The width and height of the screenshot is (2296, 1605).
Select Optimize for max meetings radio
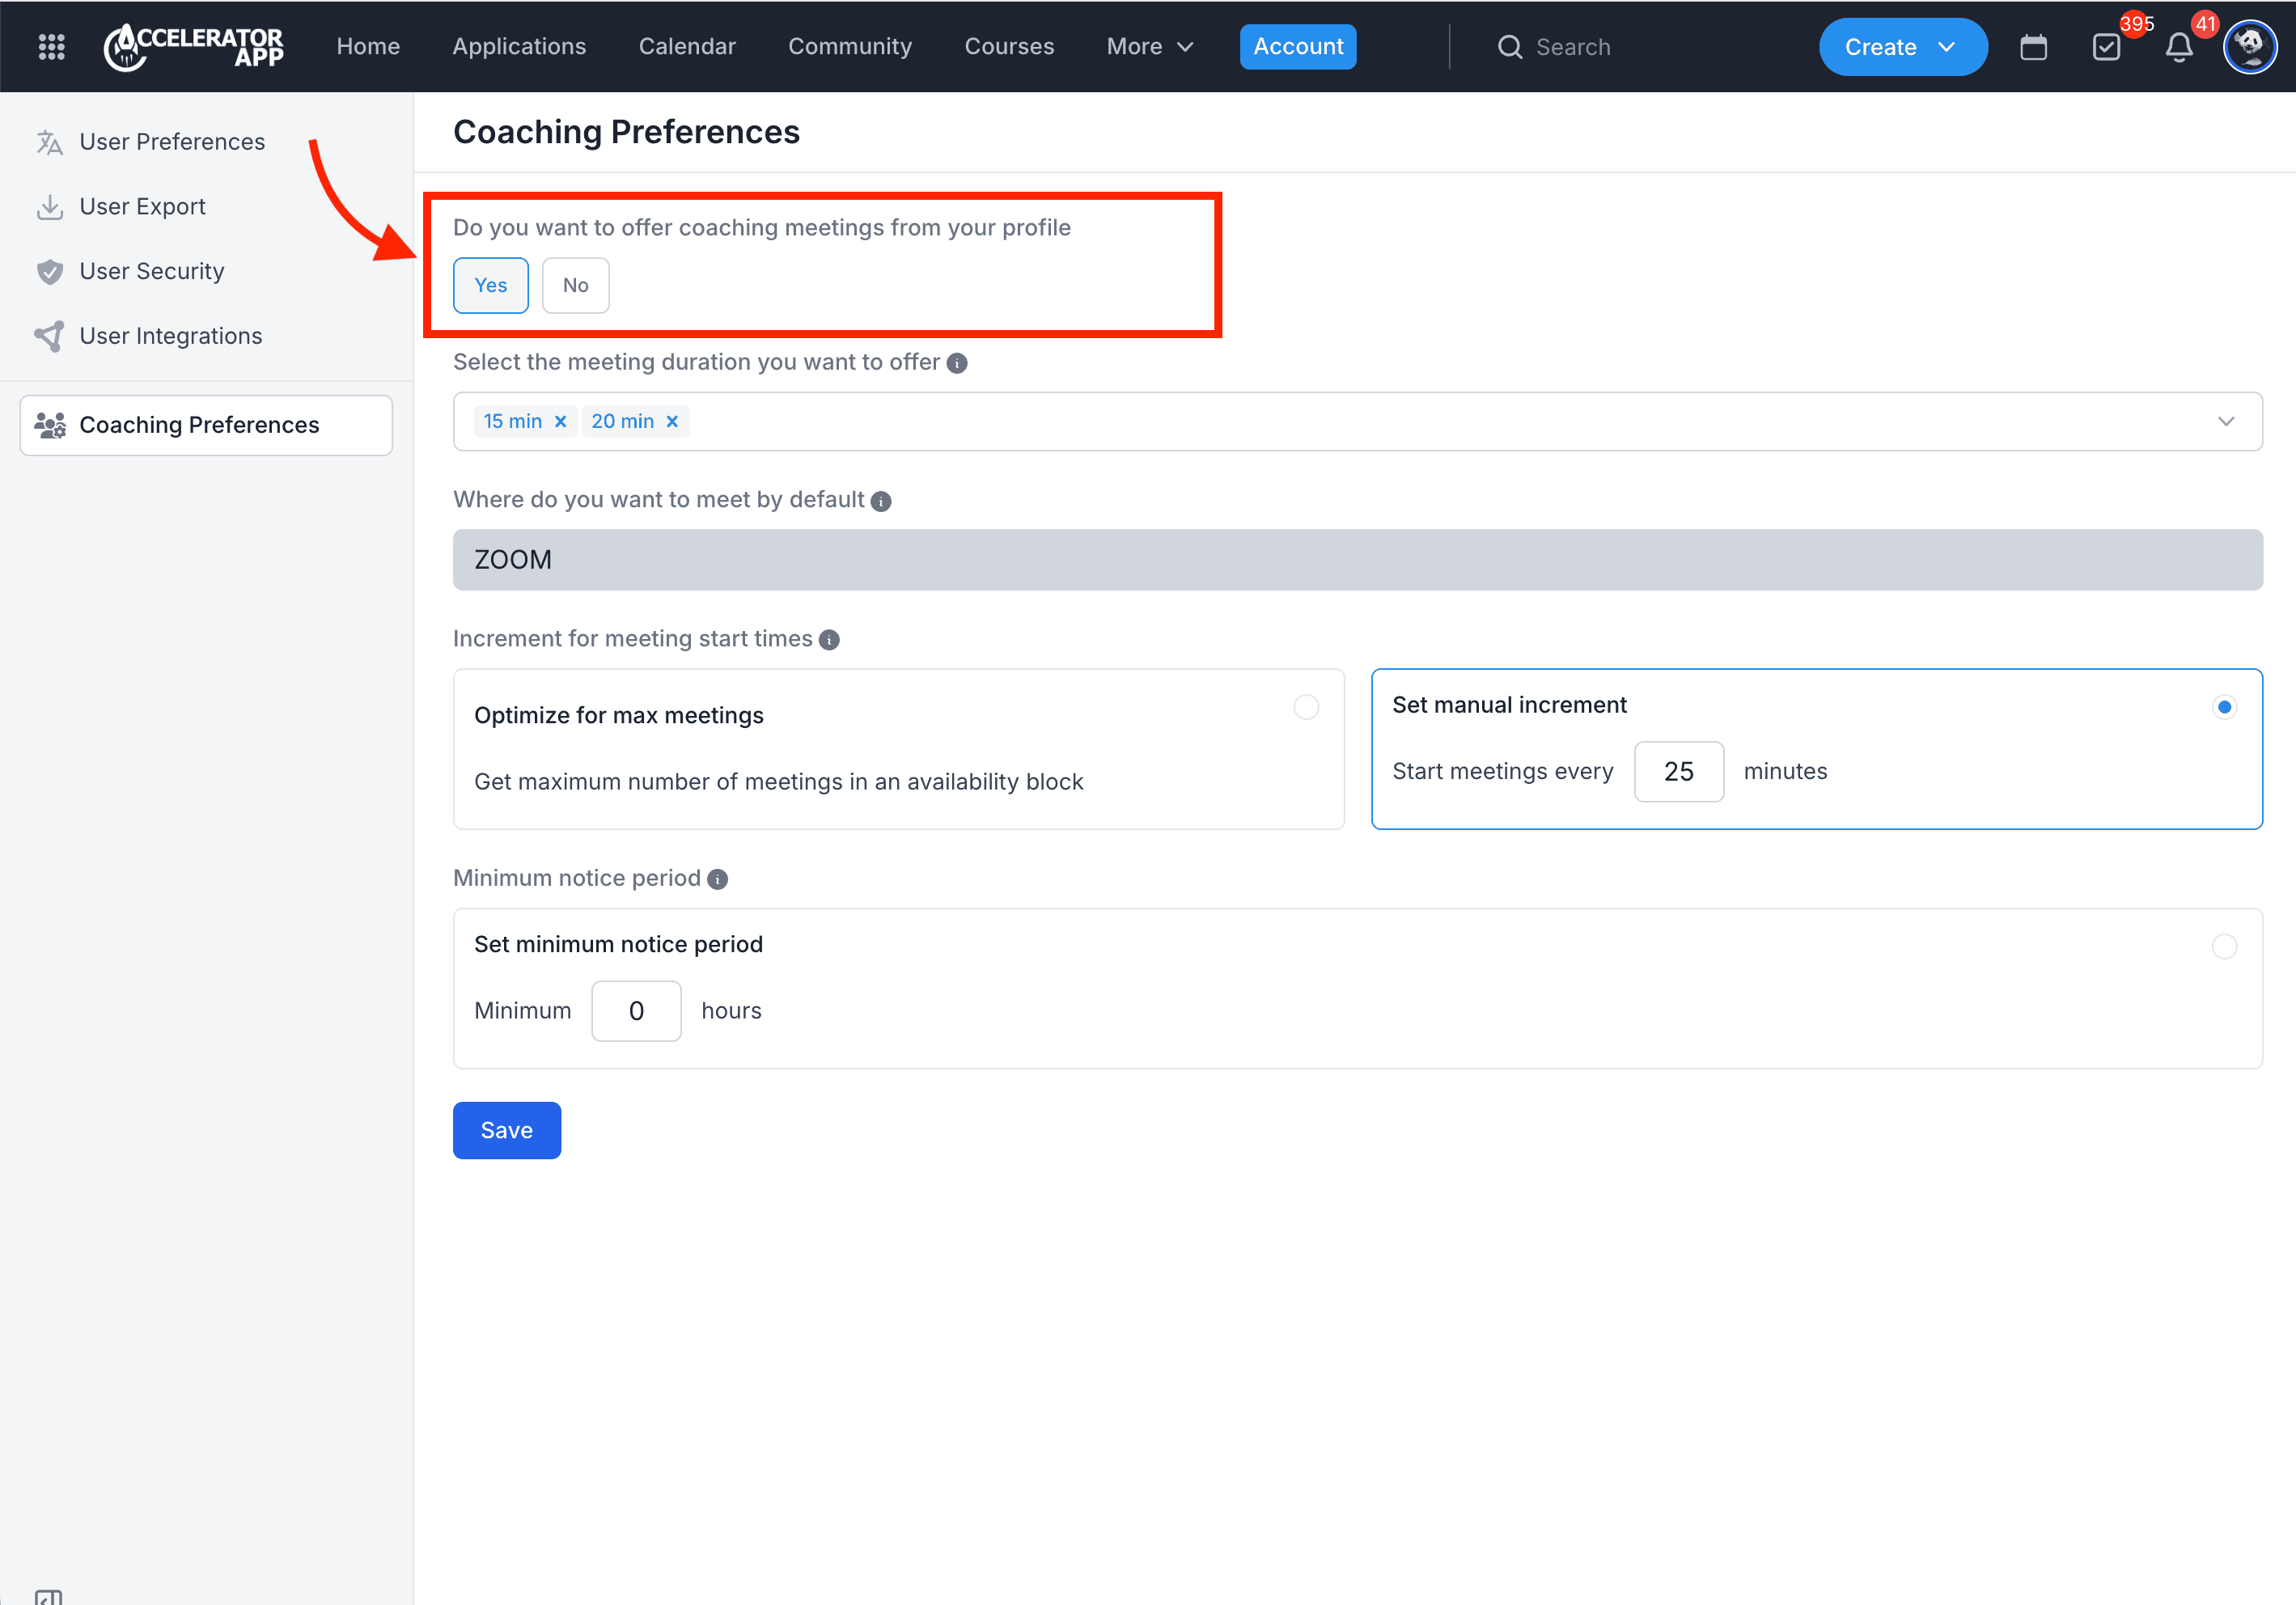point(1306,707)
